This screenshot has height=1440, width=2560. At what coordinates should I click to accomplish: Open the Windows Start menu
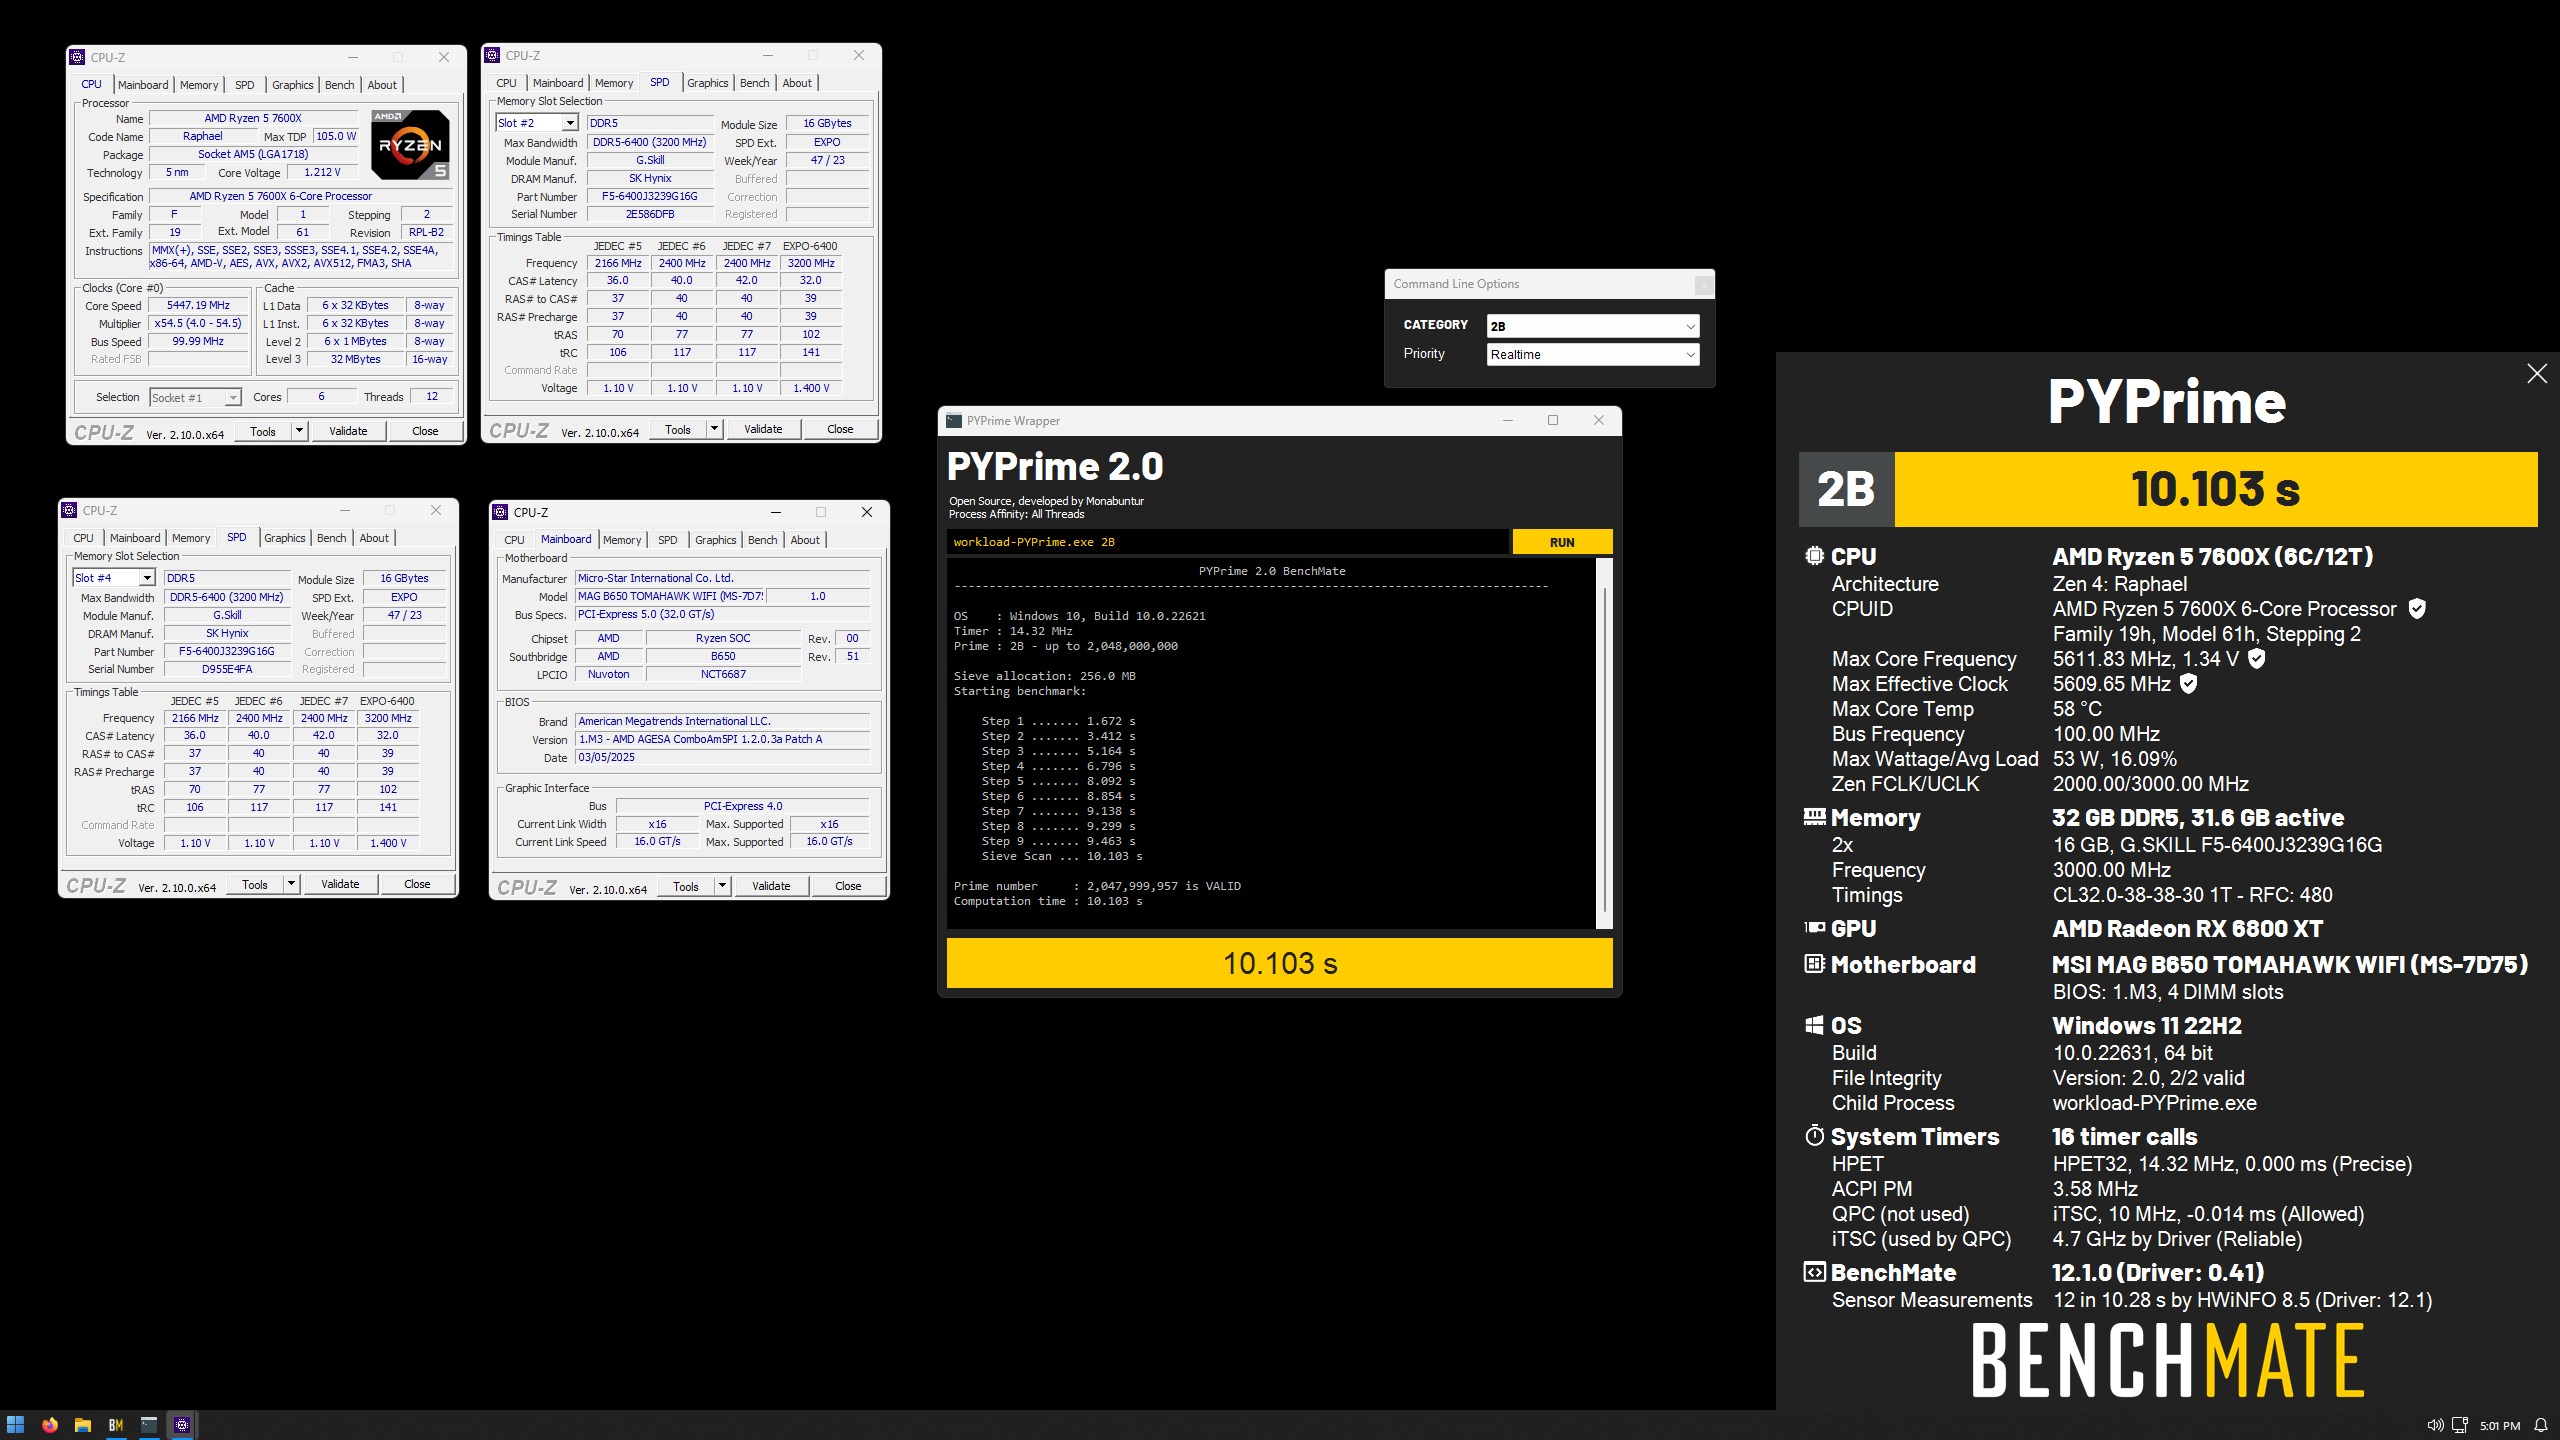tap(15, 1425)
